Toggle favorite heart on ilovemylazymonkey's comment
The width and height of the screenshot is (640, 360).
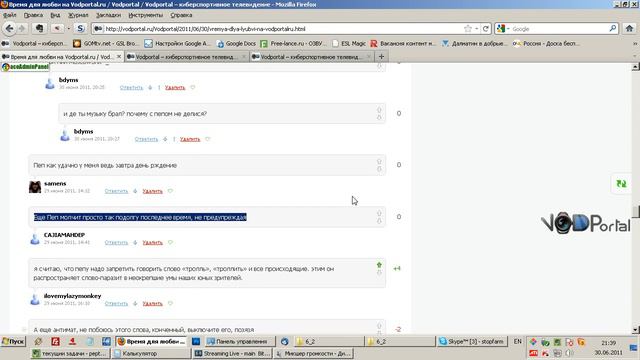click(x=170, y=303)
